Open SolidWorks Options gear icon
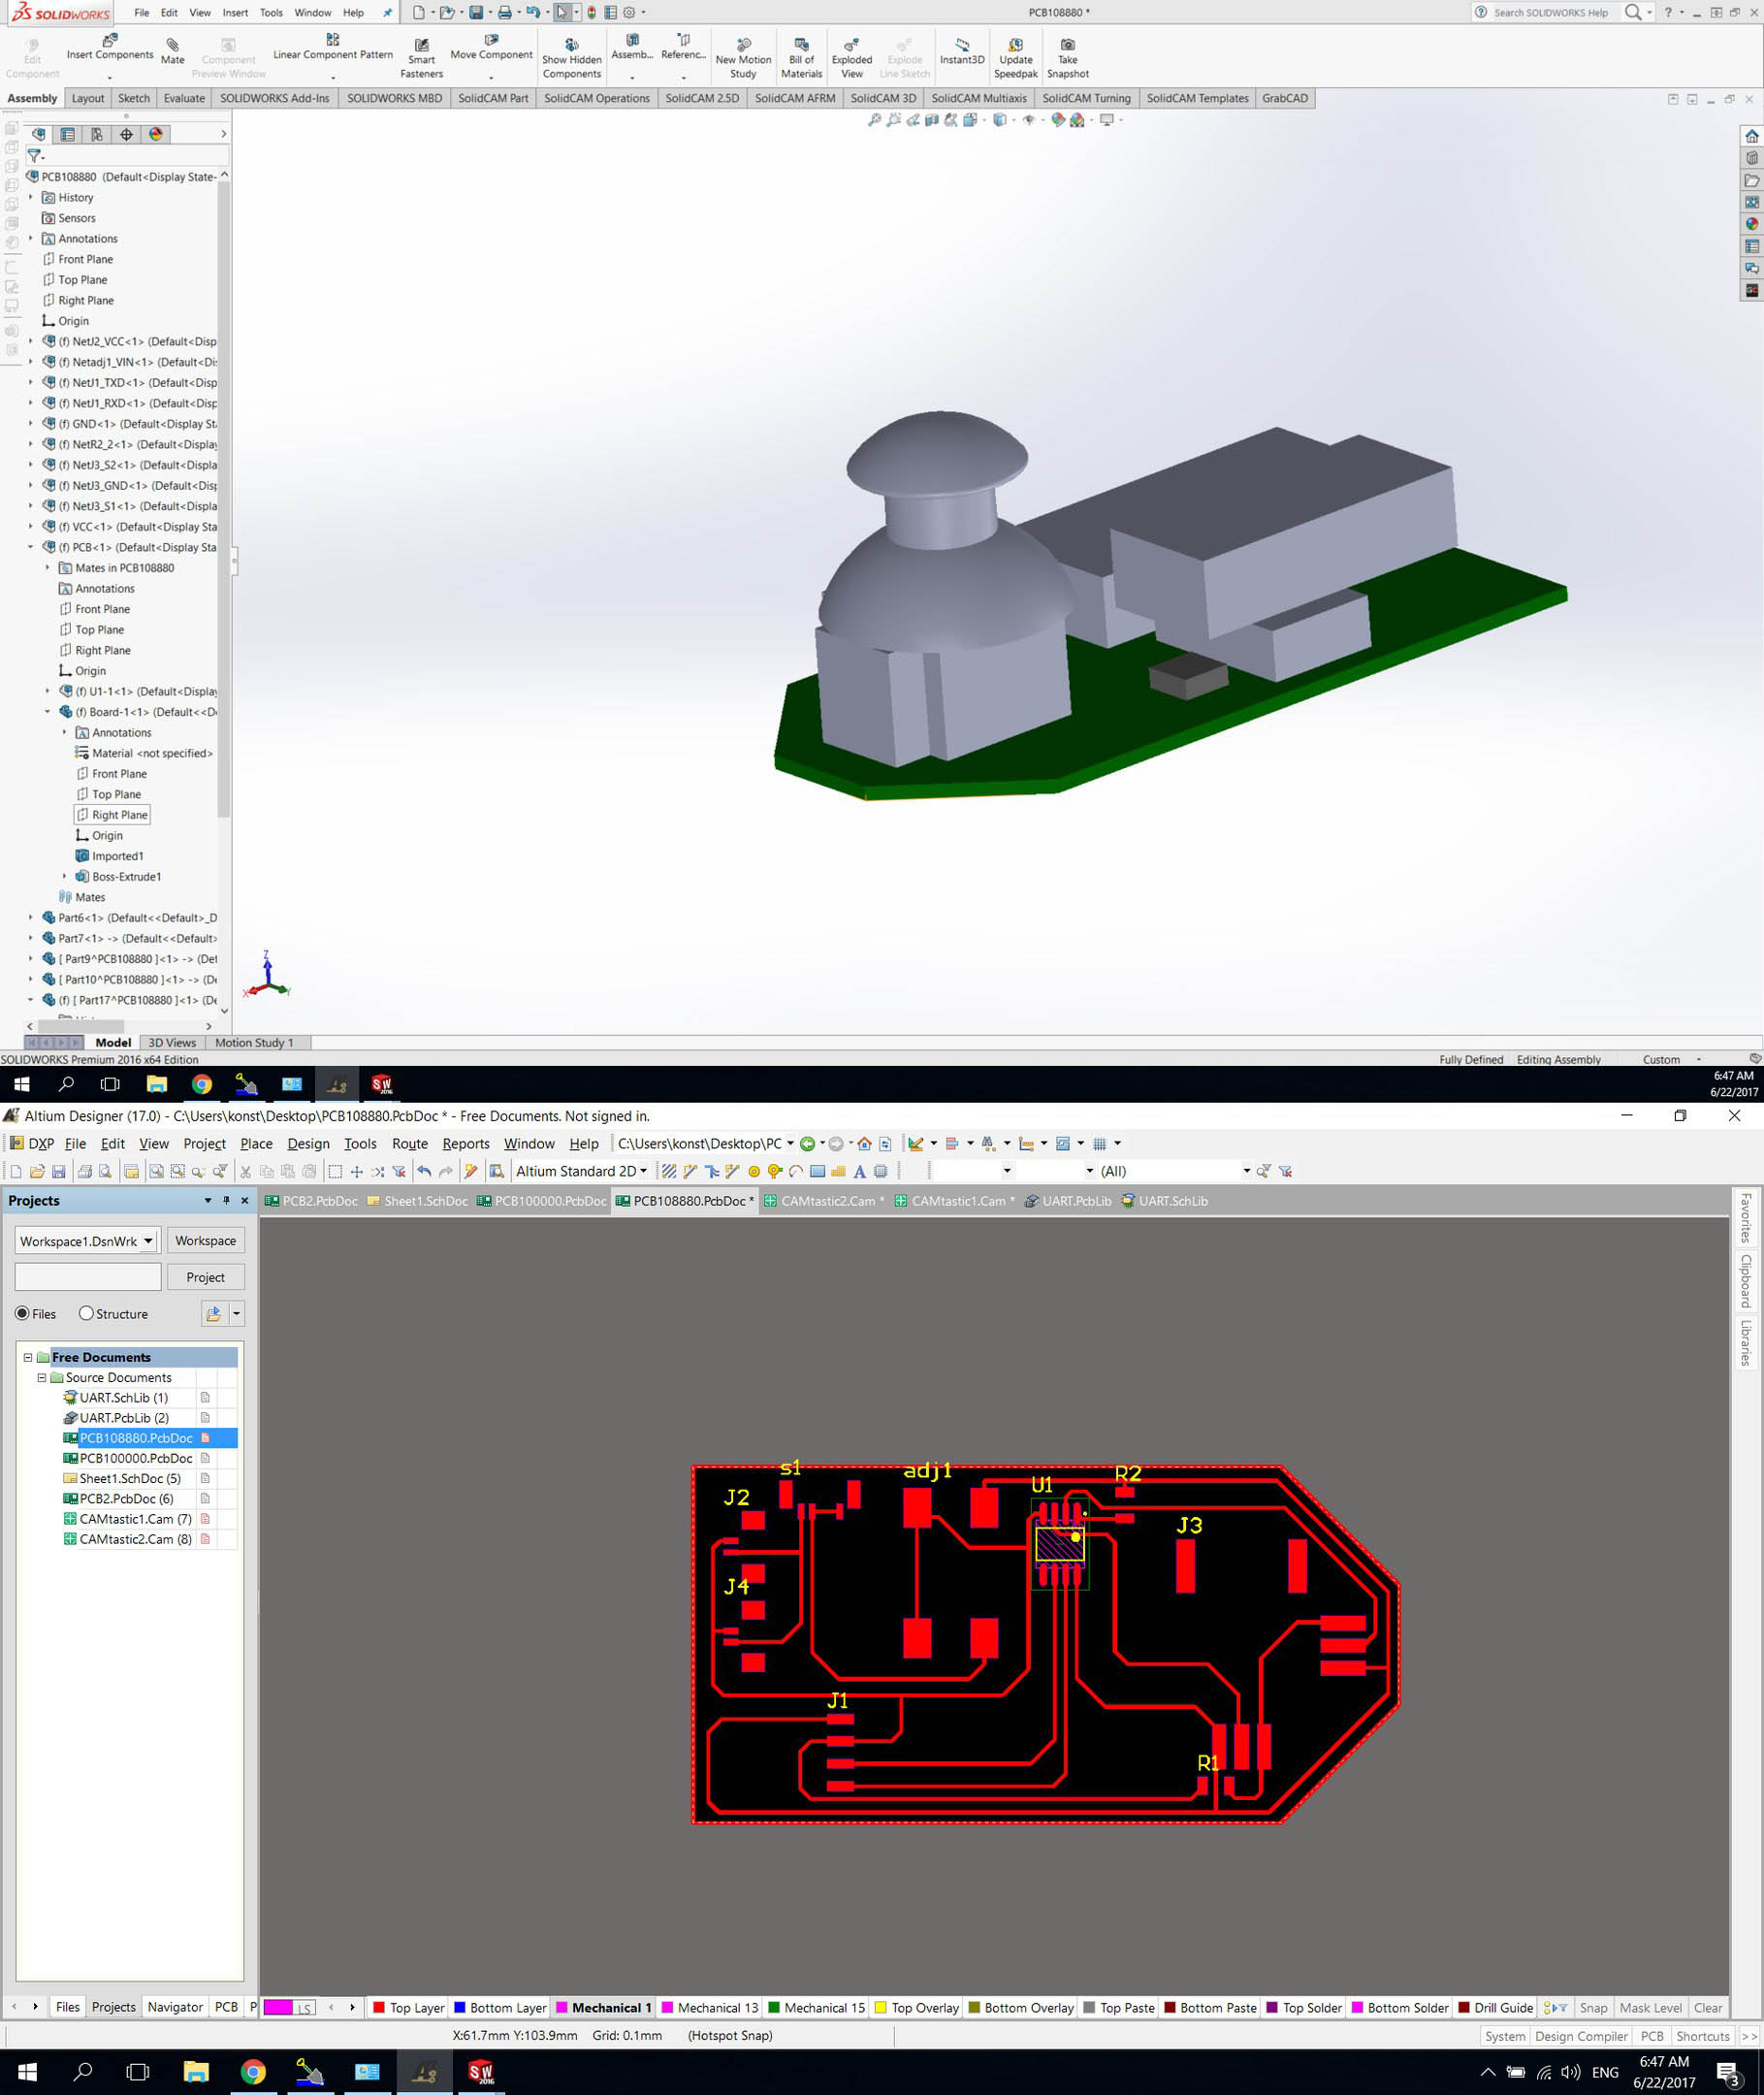Screen dimensions: 1764x2095 [629, 13]
